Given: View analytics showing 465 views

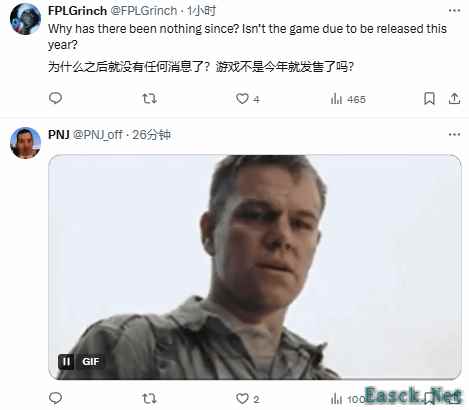Looking at the screenshot, I should pos(348,99).
